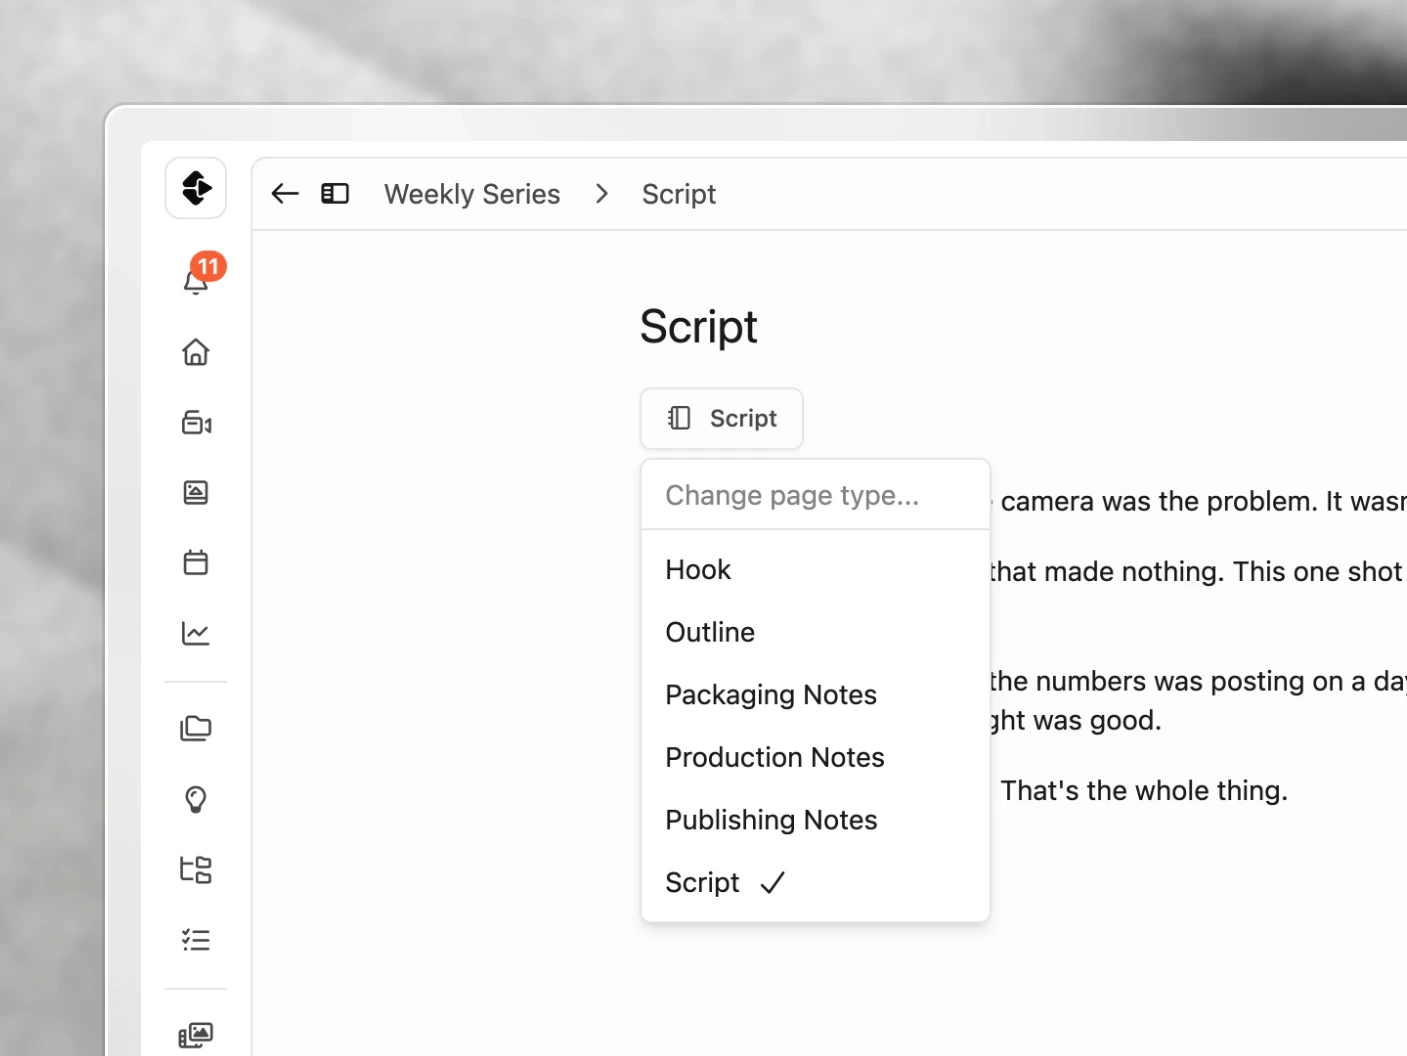The height and width of the screenshot is (1056, 1407).
Task: Select Outline page type
Action: click(815, 633)
